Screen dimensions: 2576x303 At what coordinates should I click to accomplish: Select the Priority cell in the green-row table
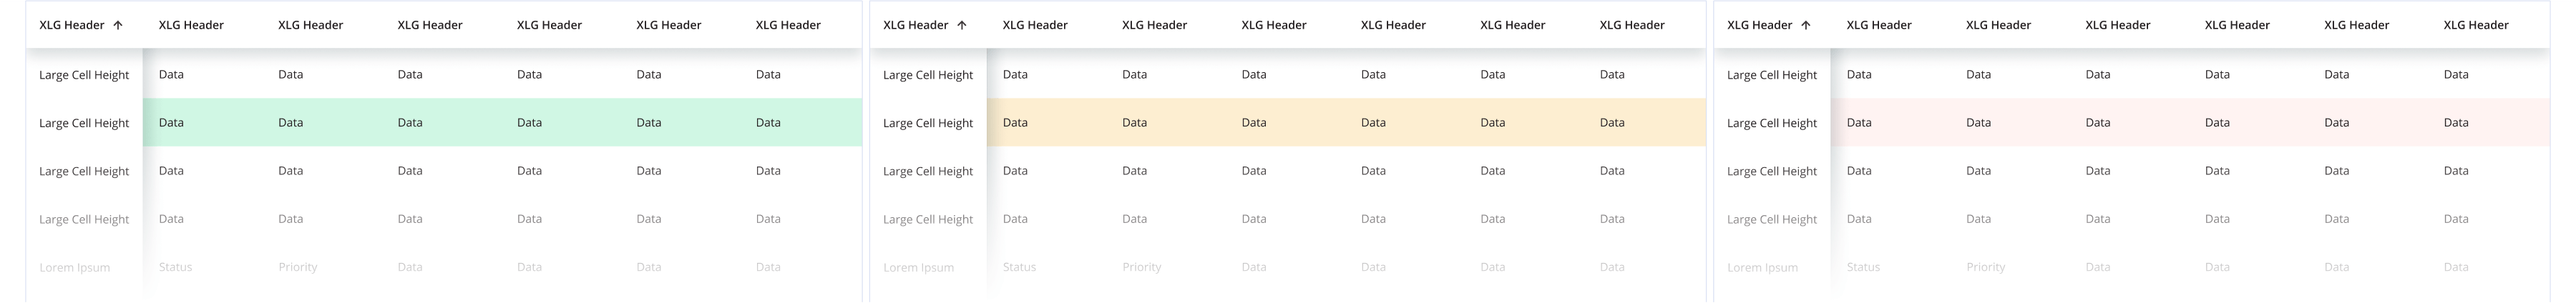point(297,267)
